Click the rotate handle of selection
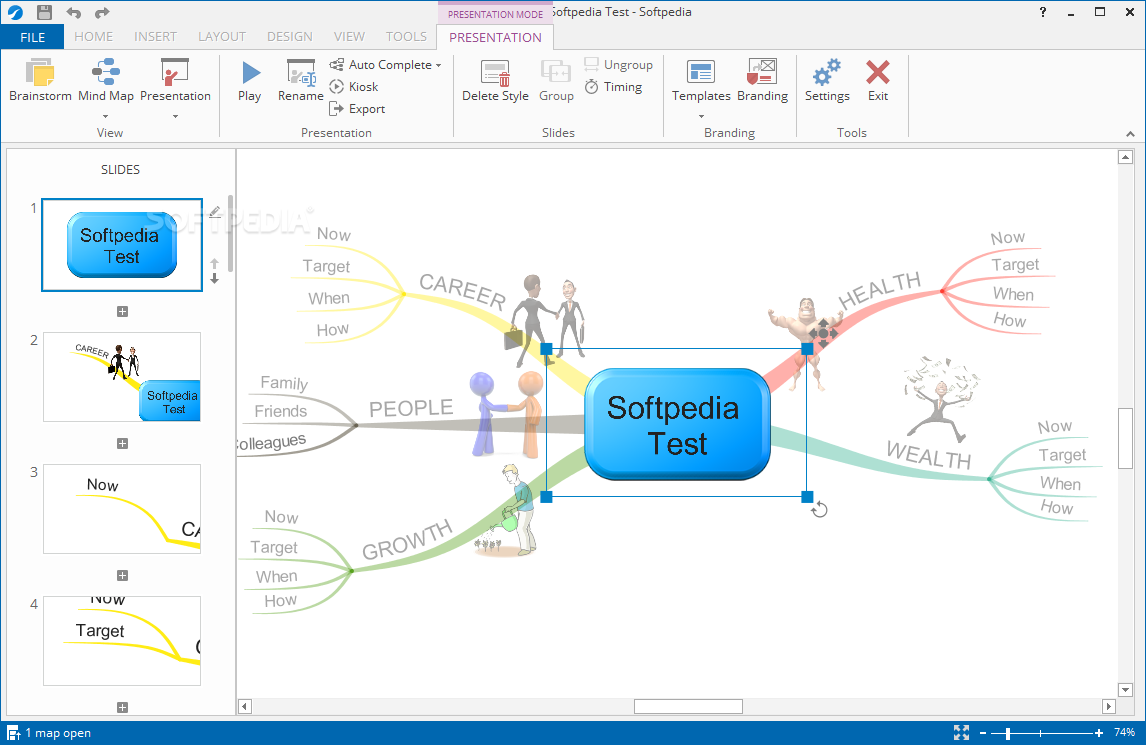The width and height of the screenshot is (1146, 745). coord(819,510)
